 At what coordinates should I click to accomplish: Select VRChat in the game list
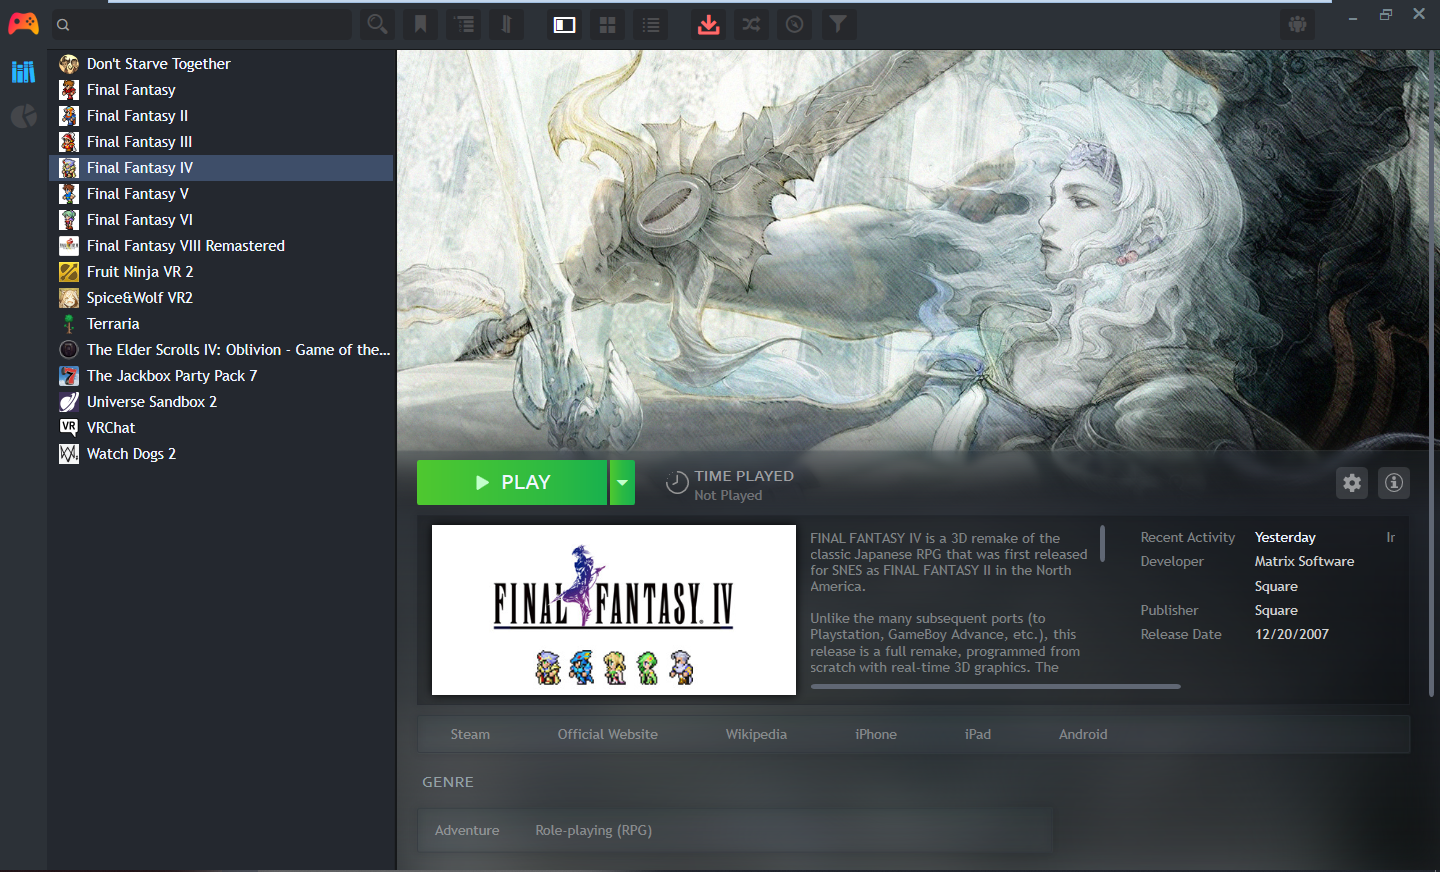pyautogui.click(x=221, y=428)
